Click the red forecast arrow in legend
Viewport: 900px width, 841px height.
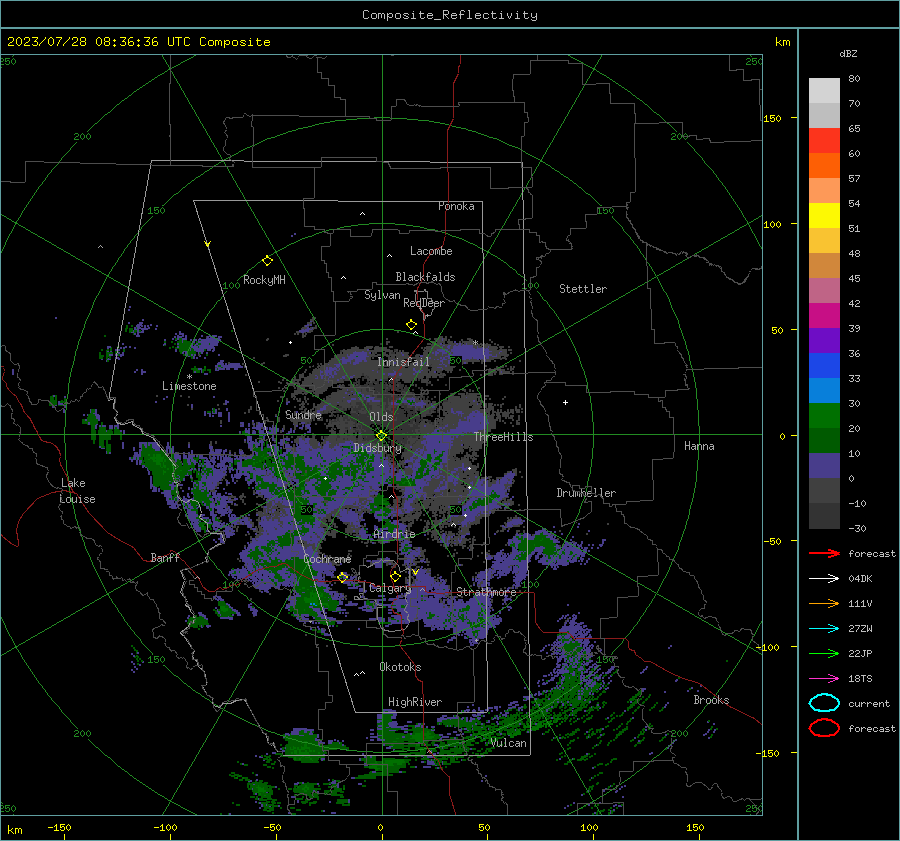pos(824,553)
